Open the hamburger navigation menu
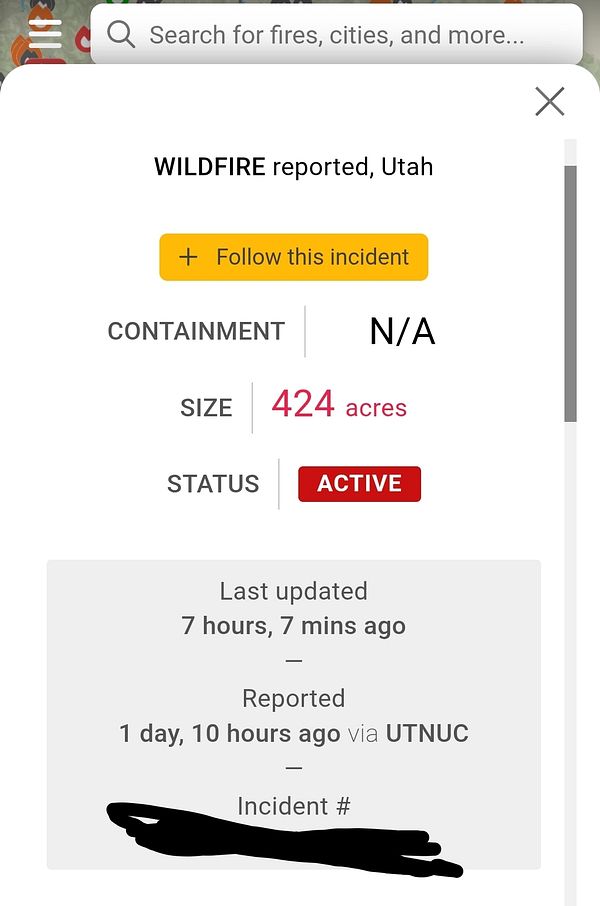This screenshot has width=600, height=906. coord(45,33)
